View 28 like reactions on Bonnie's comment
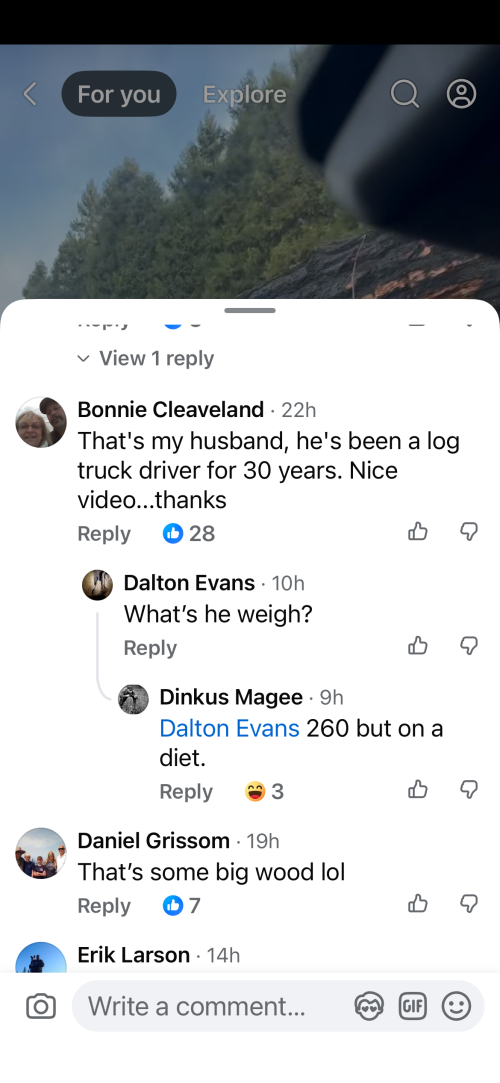 pyautogui.click(x=189, y=533)
